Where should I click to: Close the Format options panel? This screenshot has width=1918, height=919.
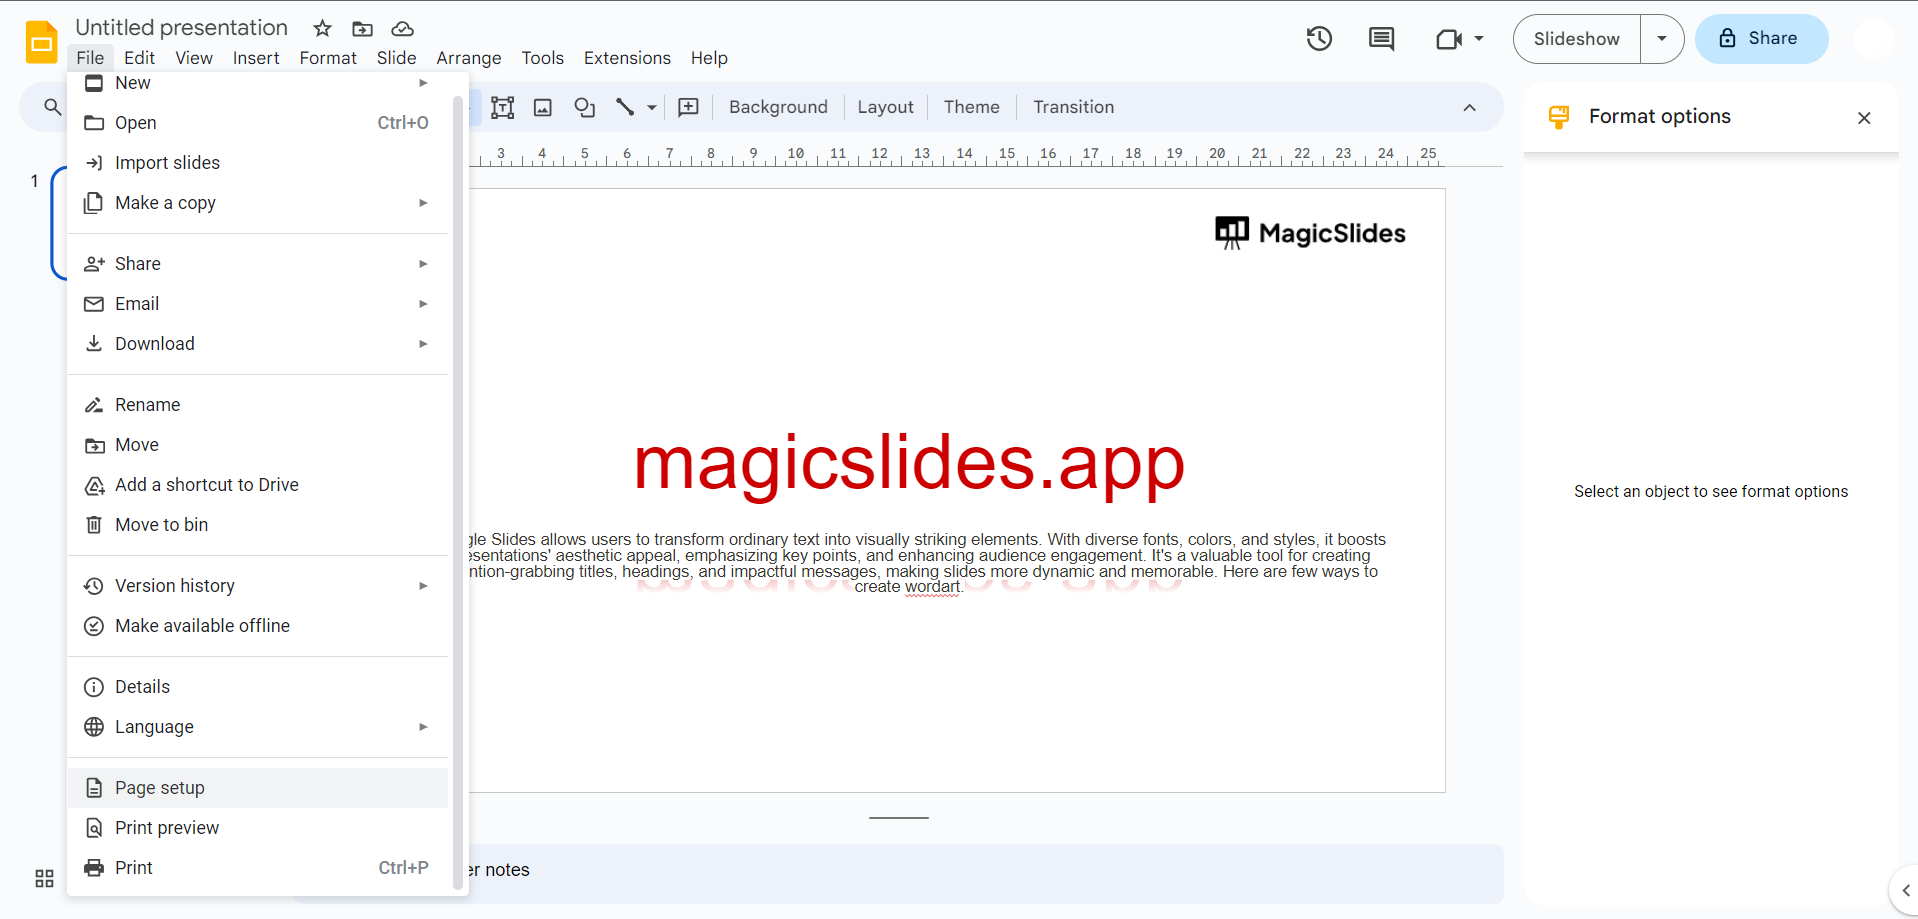pos(1864,118)
